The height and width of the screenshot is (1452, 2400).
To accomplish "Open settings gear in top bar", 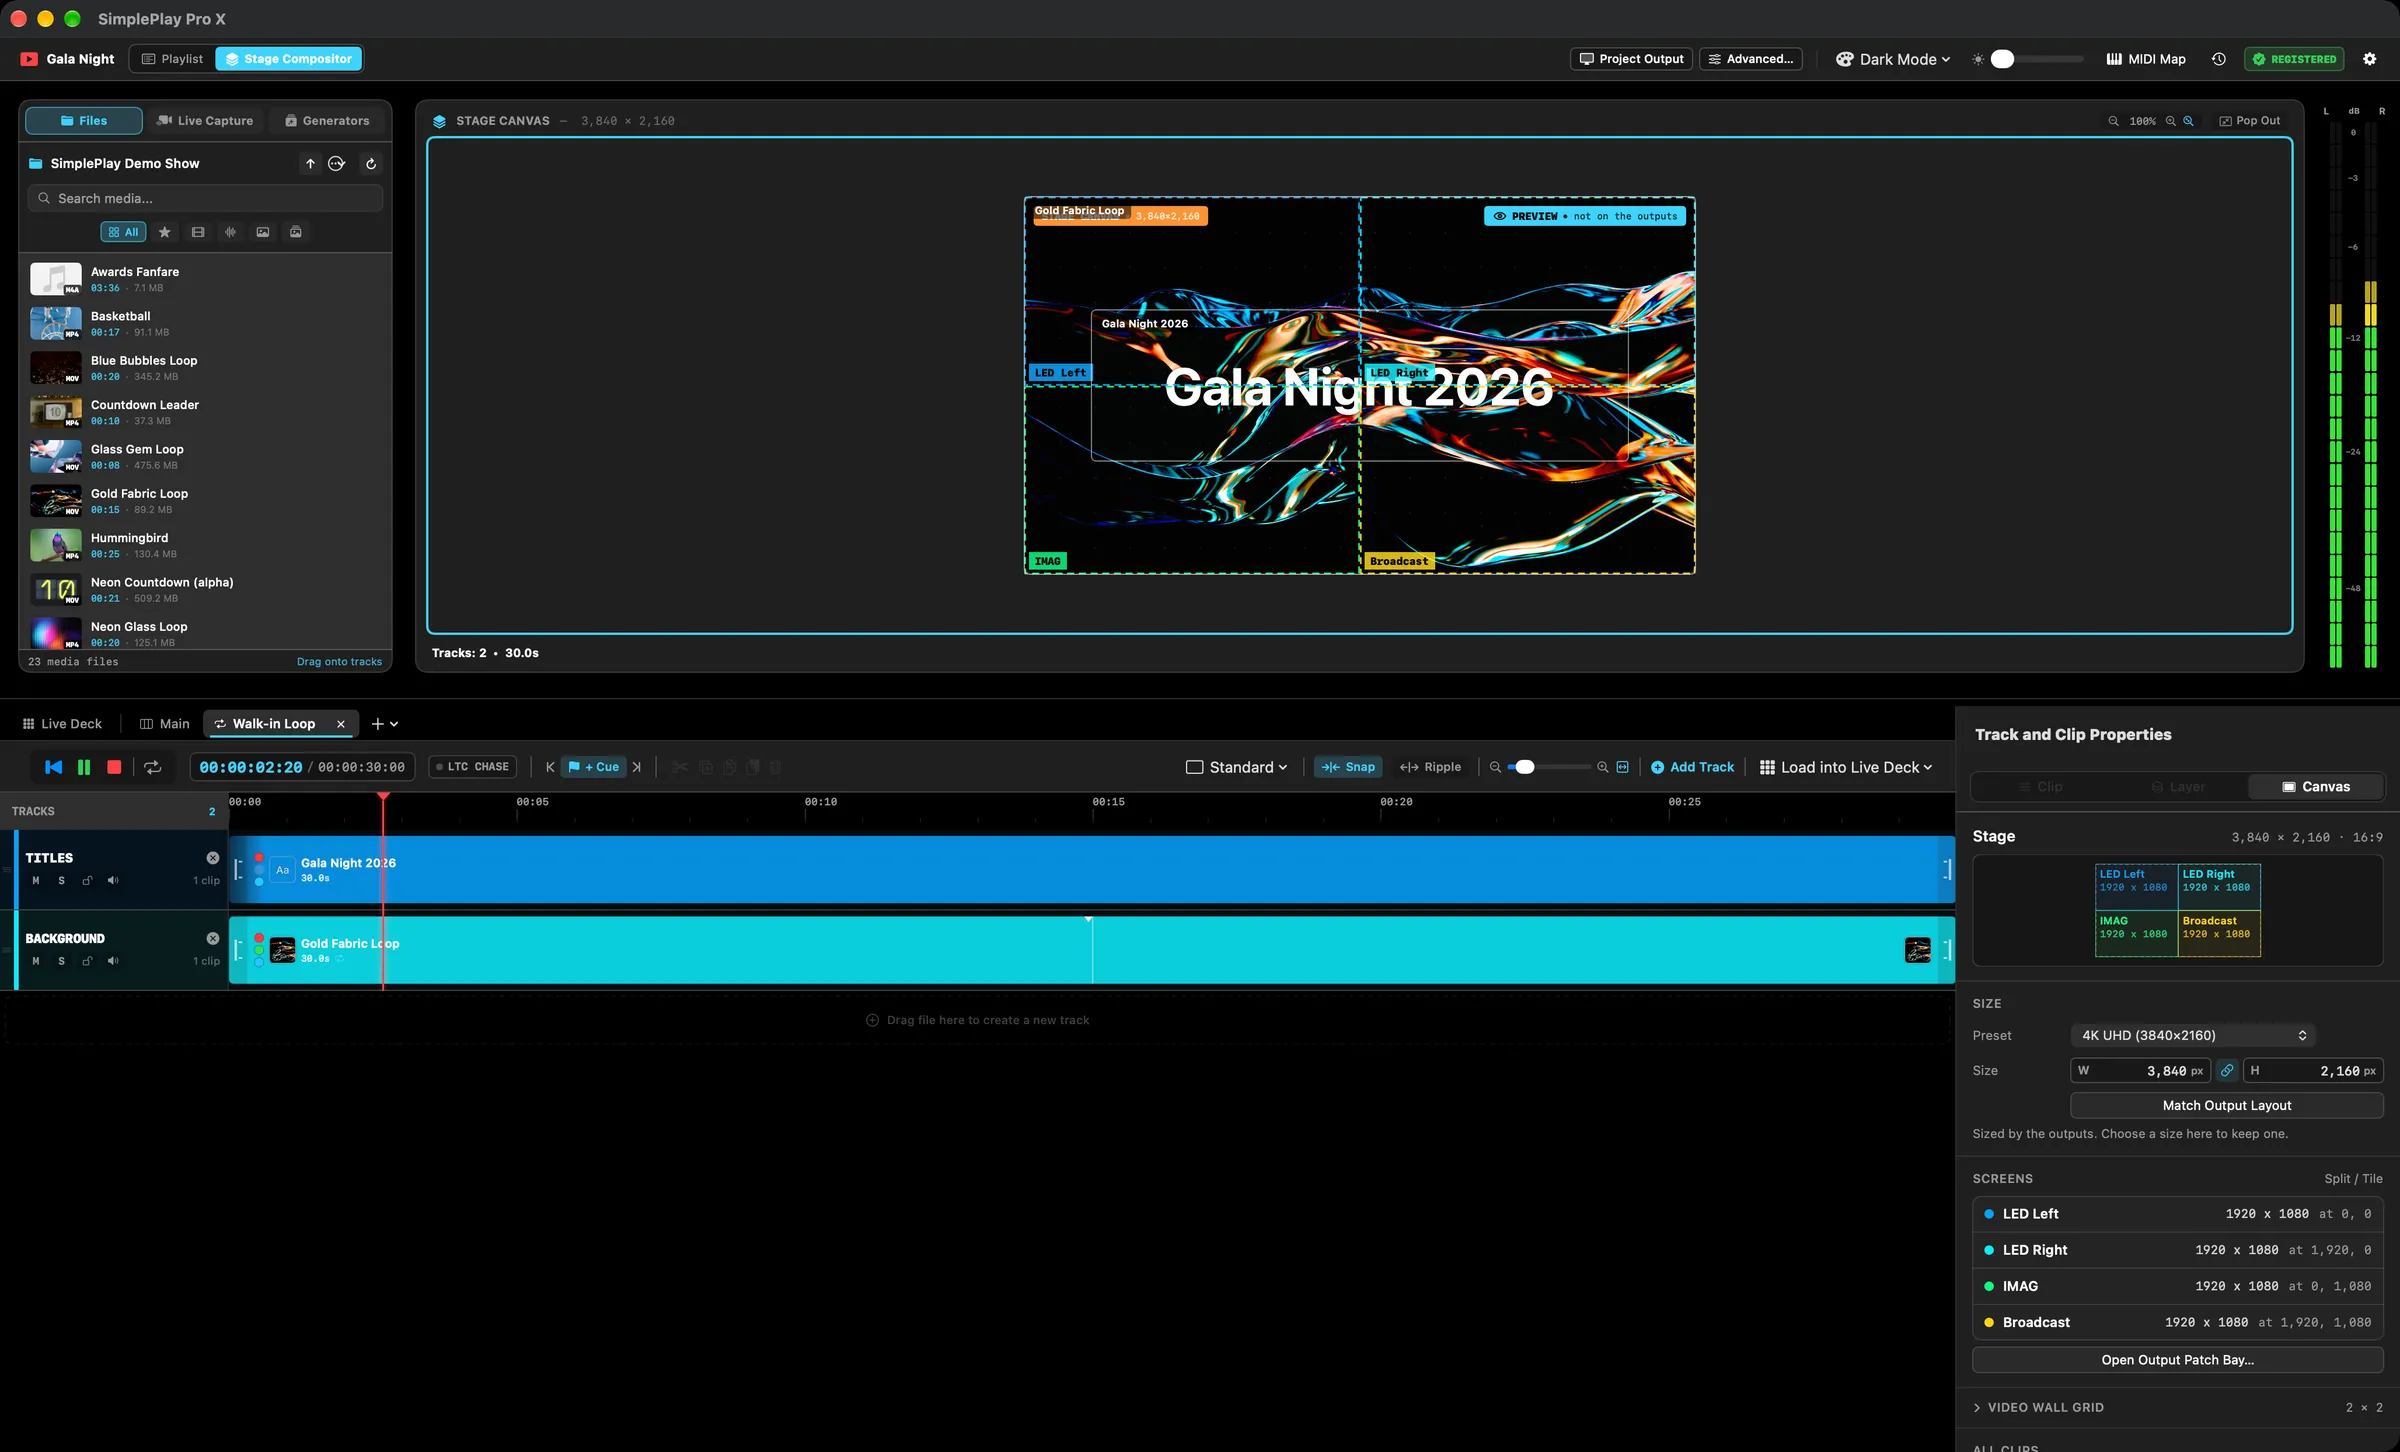I will click(2369, 59).
